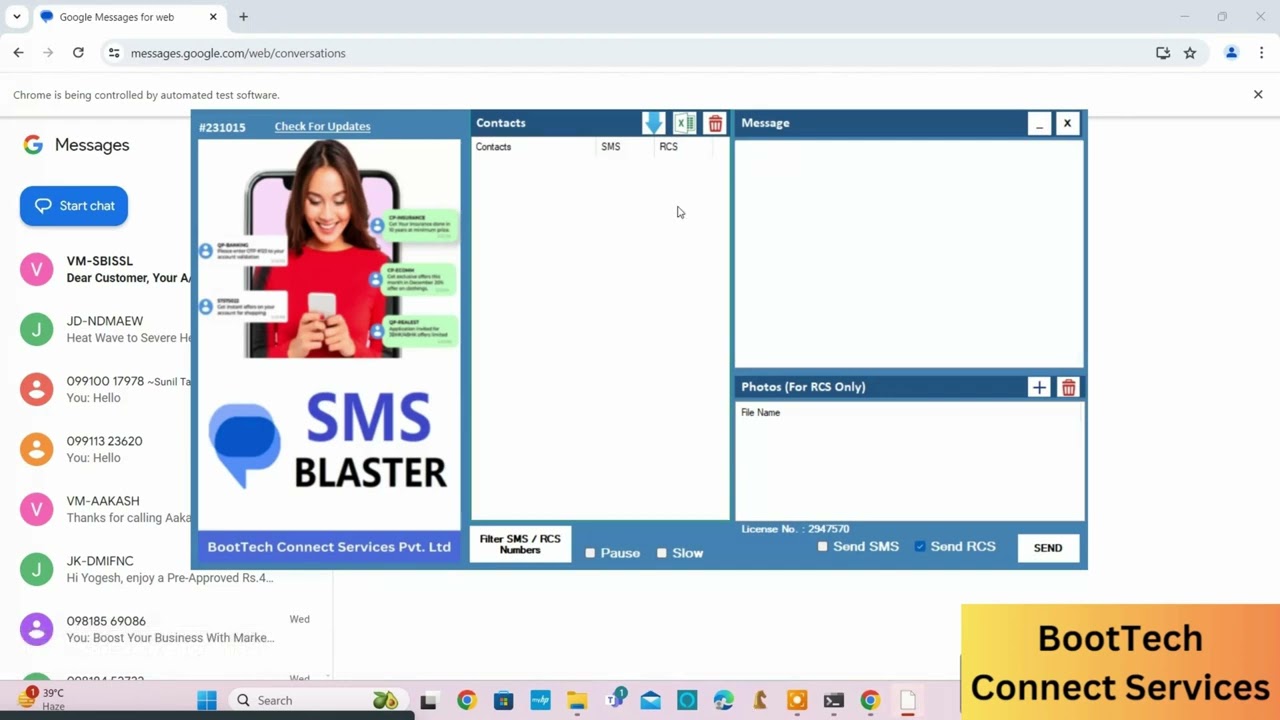This screenshot has width=1280, height=720.
Task: Click the SMS Blaster promo image
Action: pyautogui.click(x=329, y=335)
